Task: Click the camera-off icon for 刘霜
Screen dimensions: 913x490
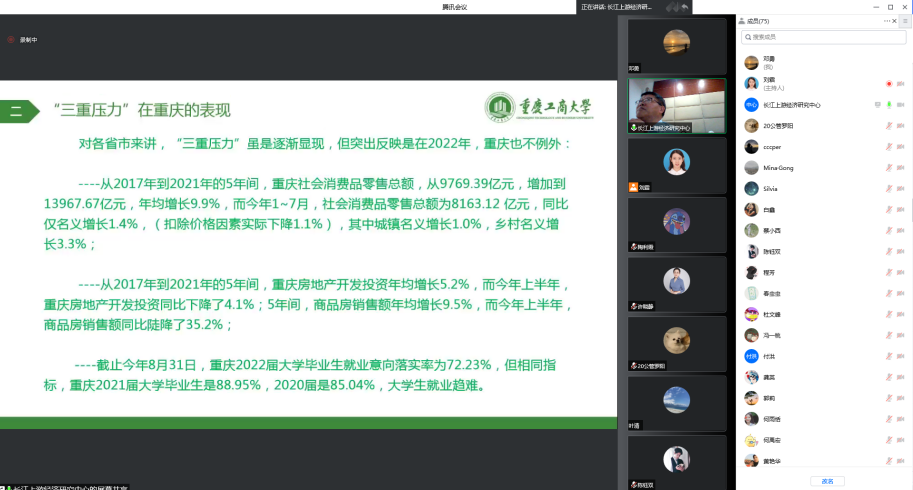Action: [x=901, y=83]
